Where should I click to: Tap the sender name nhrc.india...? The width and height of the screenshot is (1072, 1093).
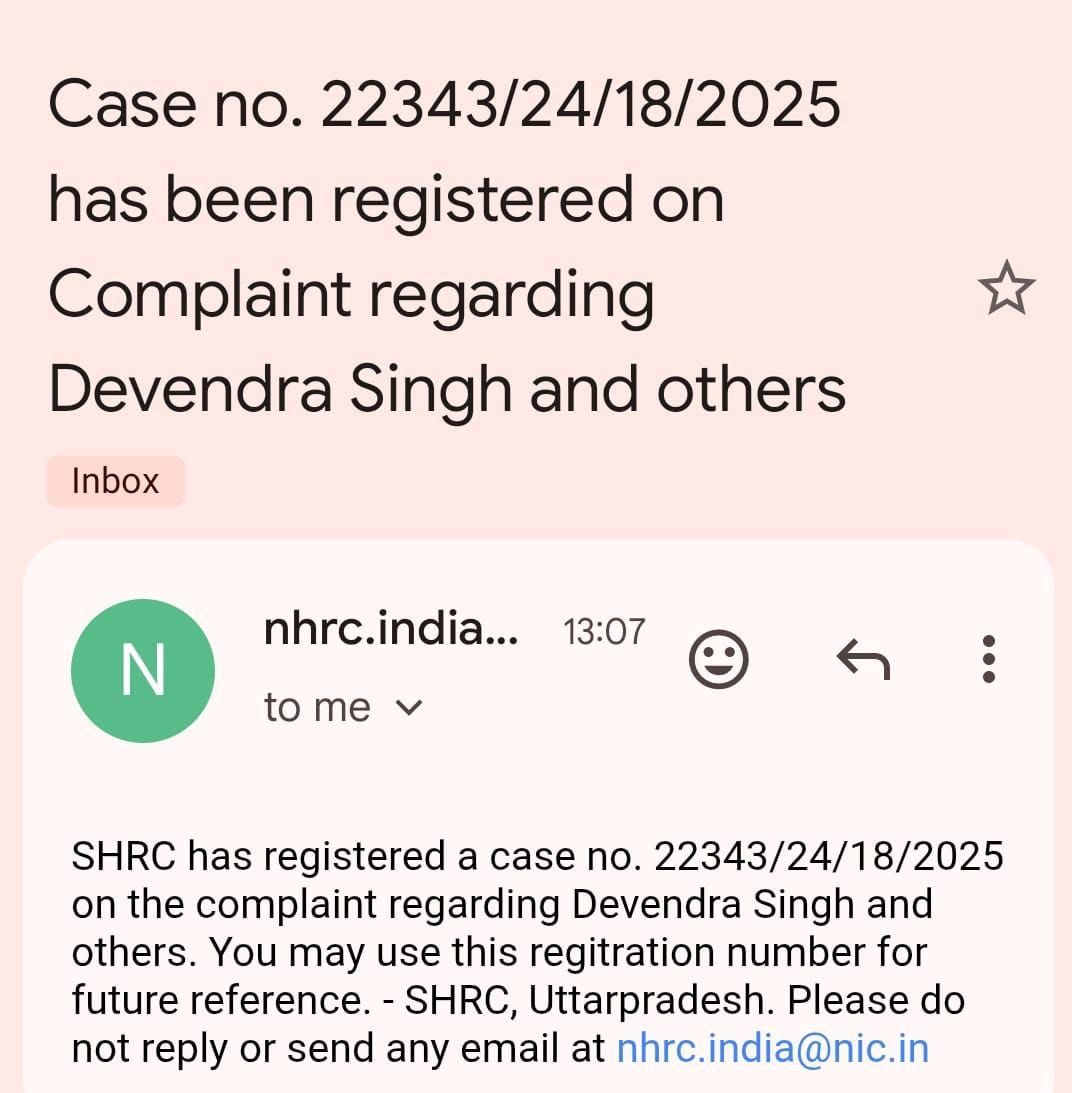click(391, 629)
